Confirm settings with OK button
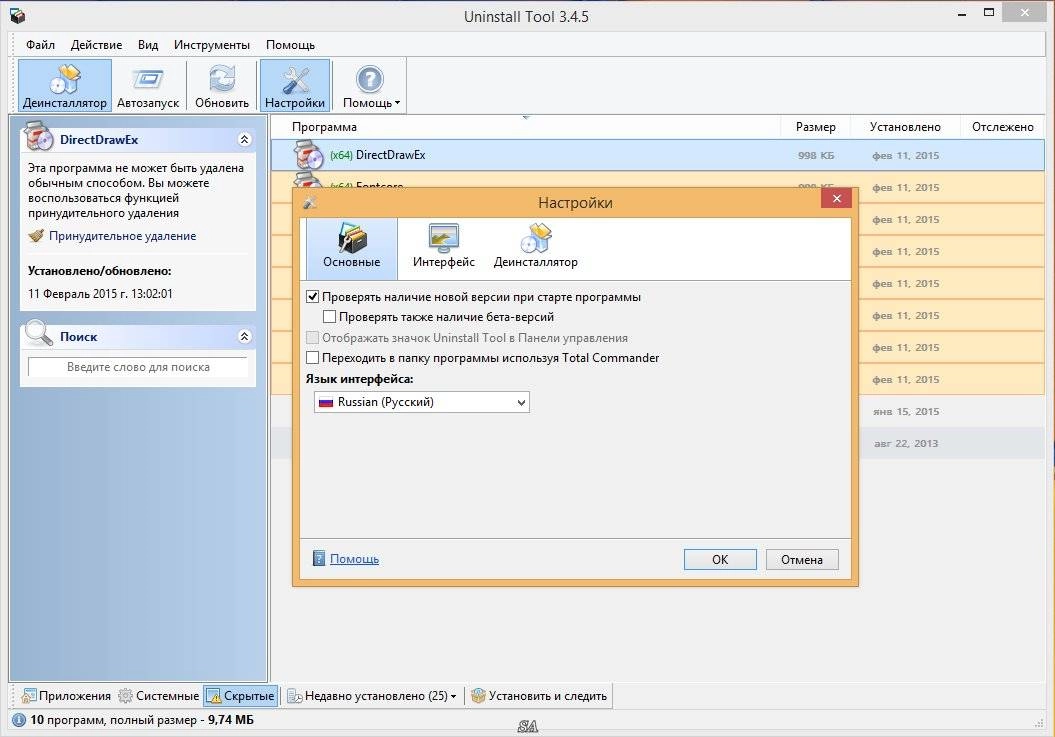Viewport: 1055px width, 737px height. (x=720, y=560)
